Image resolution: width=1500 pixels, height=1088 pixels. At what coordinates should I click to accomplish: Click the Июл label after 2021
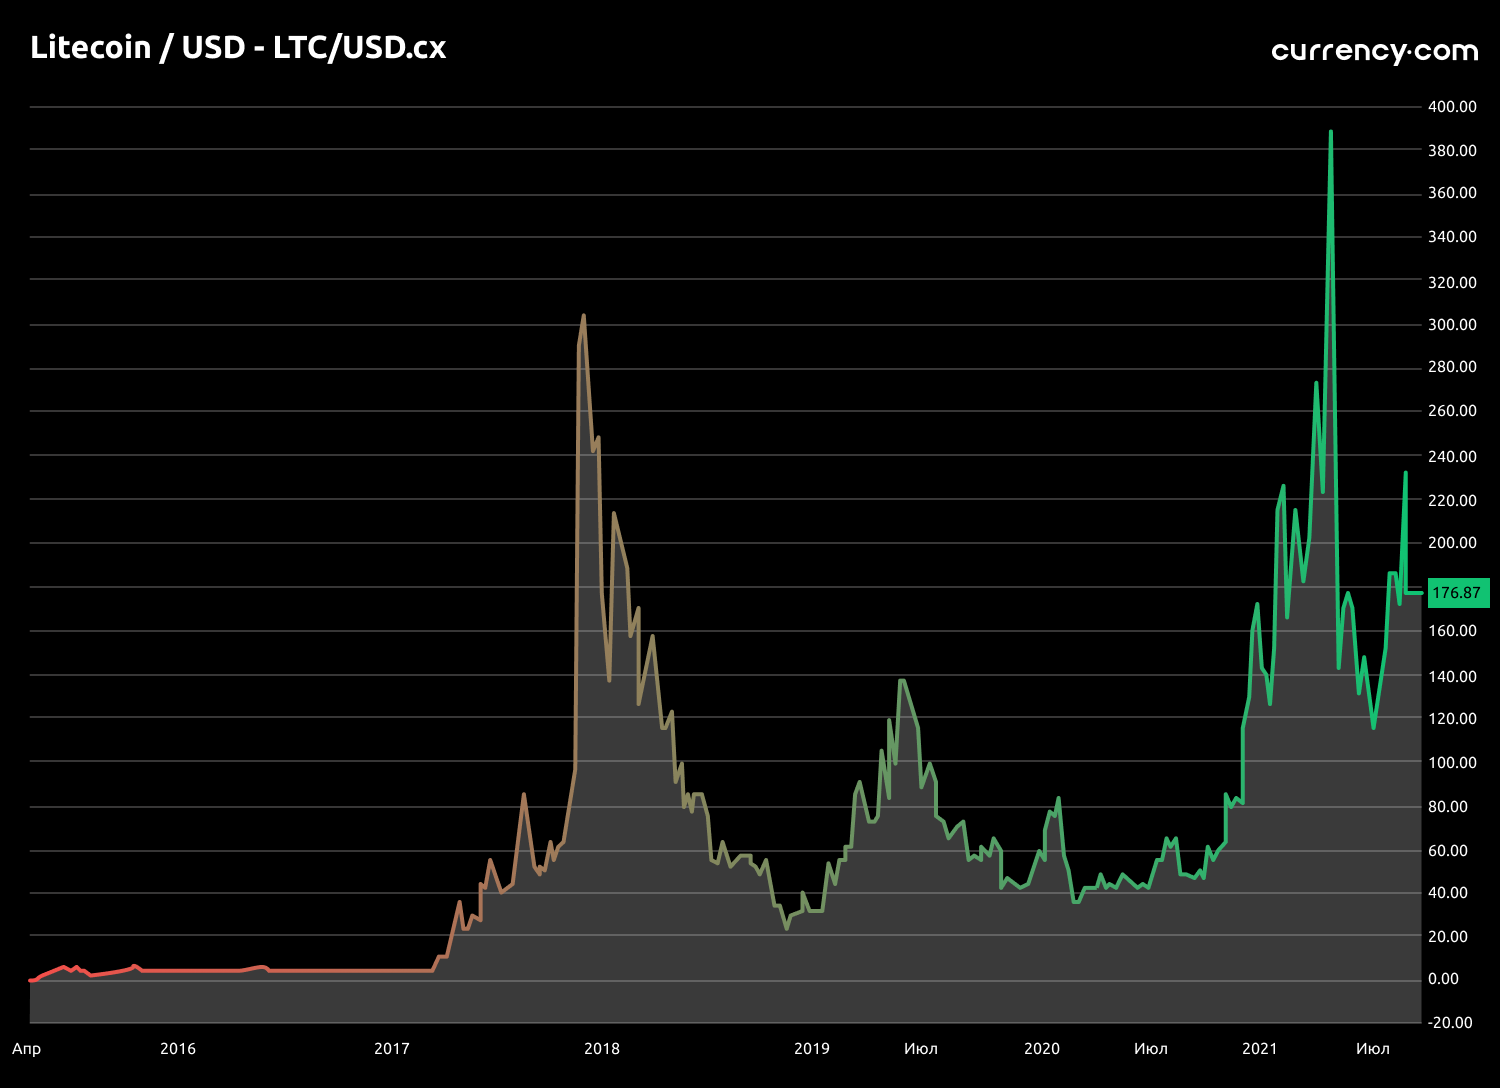[1373, 1048]
